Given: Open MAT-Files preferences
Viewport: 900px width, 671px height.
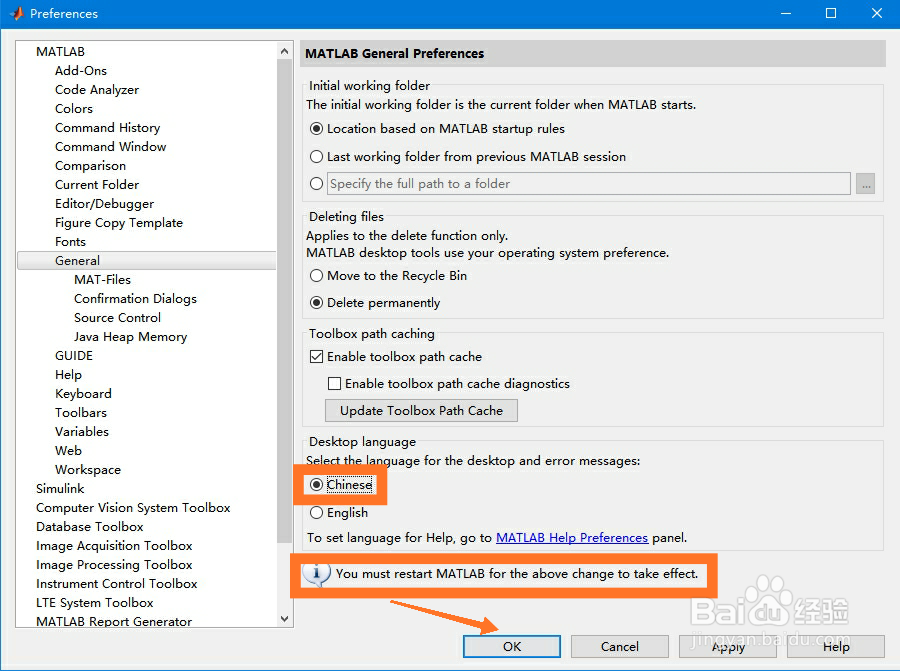Looking at the screenshot, I should [103, 280].
